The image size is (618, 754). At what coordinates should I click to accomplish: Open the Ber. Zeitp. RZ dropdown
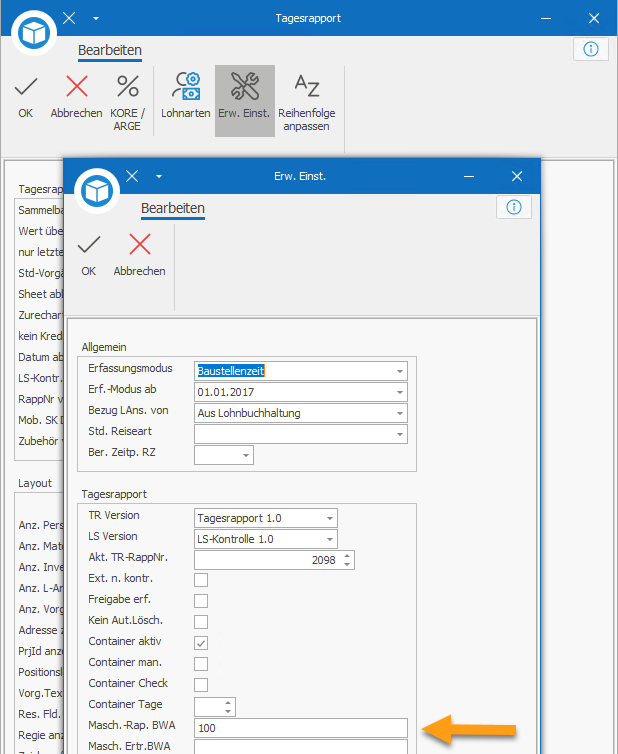click(246, 455)
